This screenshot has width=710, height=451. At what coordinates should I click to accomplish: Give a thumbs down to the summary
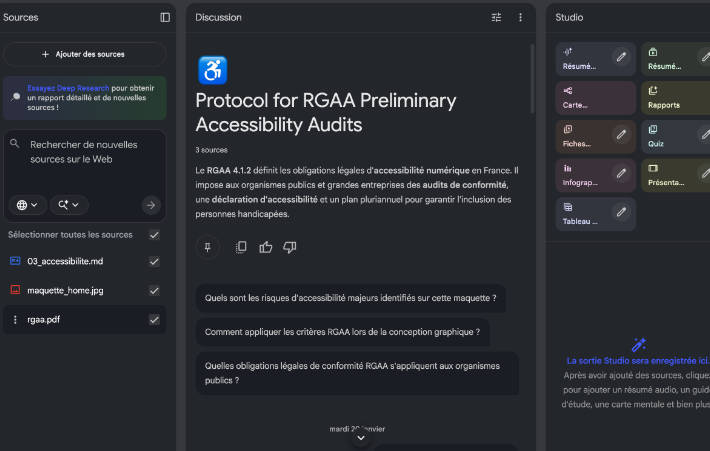[x=290, y=247]
